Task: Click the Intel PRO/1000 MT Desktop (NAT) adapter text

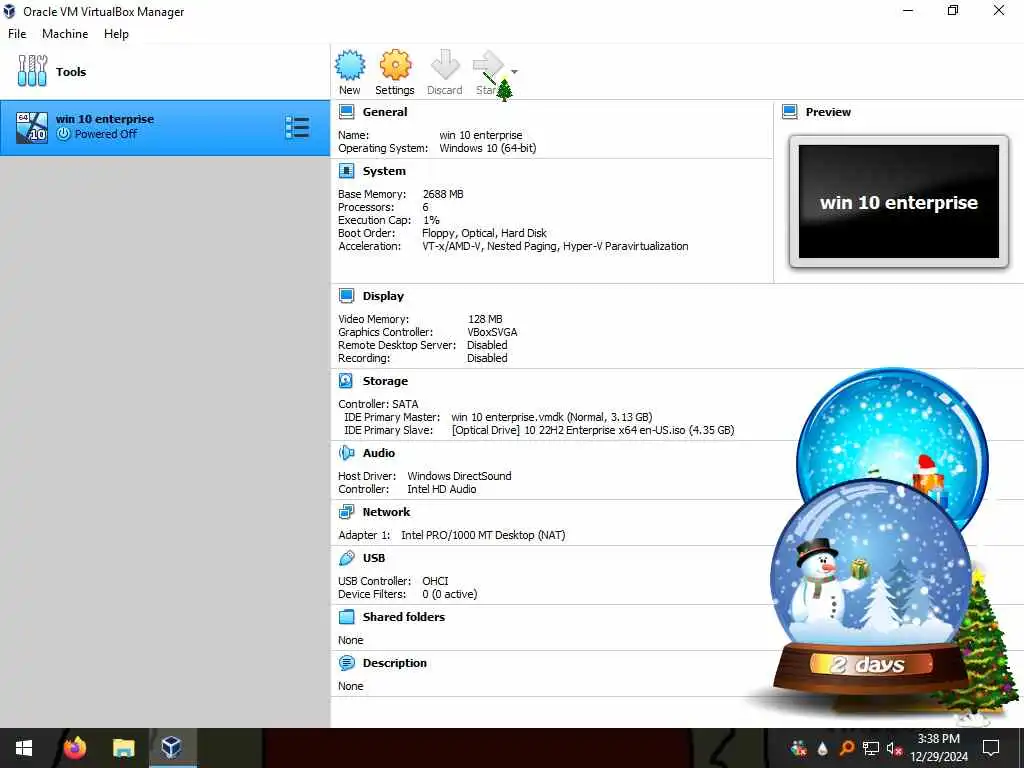Action: (483, 535)
